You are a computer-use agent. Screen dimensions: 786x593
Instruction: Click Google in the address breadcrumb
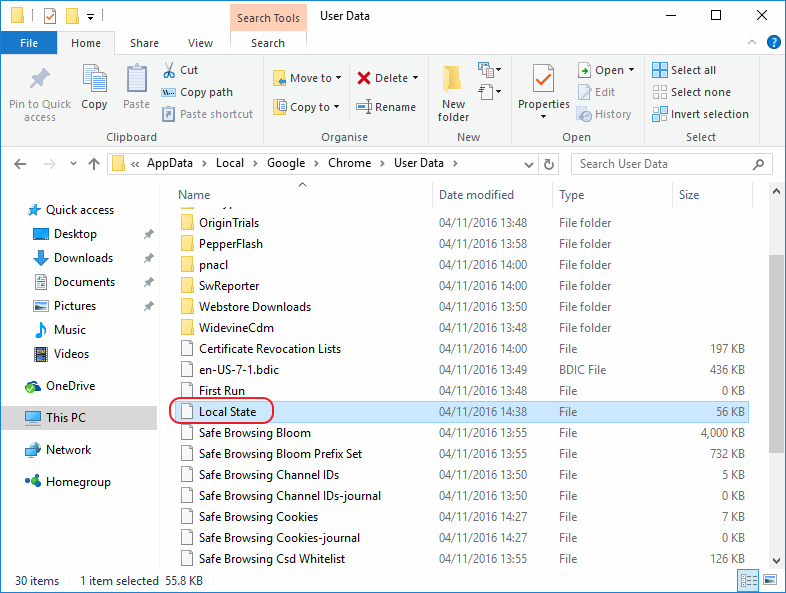[x=286, y=163]
